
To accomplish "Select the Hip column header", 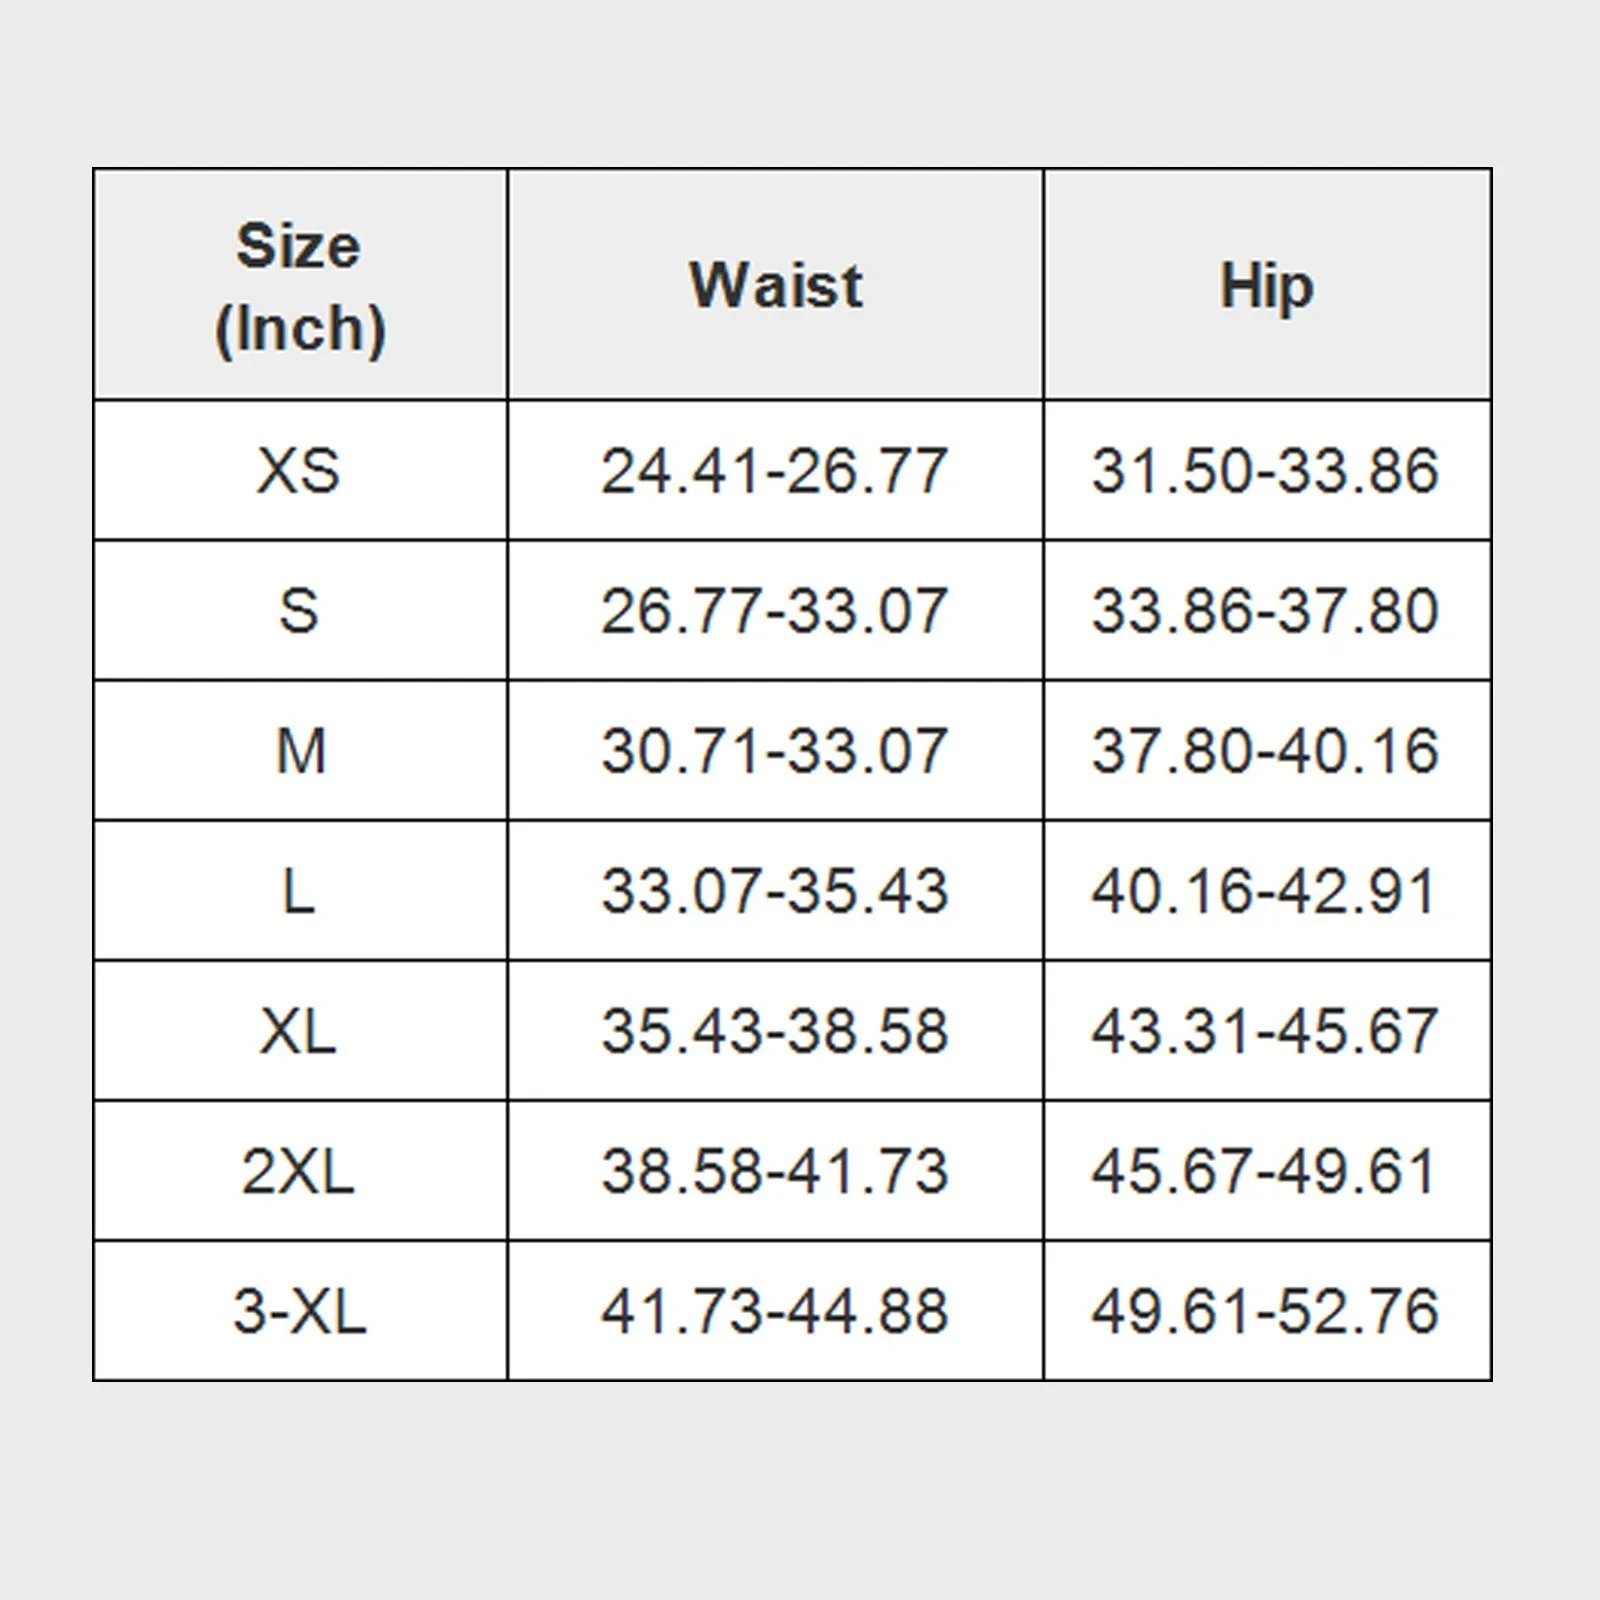I will (x=1267, y=285).
